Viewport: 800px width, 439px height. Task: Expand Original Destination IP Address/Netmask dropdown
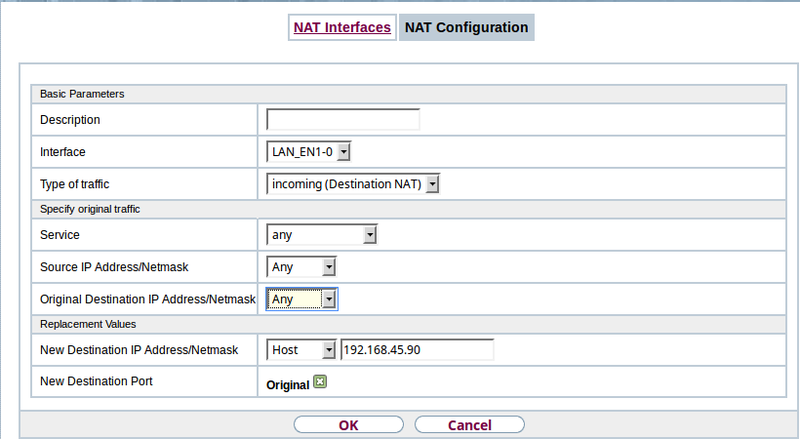pyautogui.click(x=301, y=299)
